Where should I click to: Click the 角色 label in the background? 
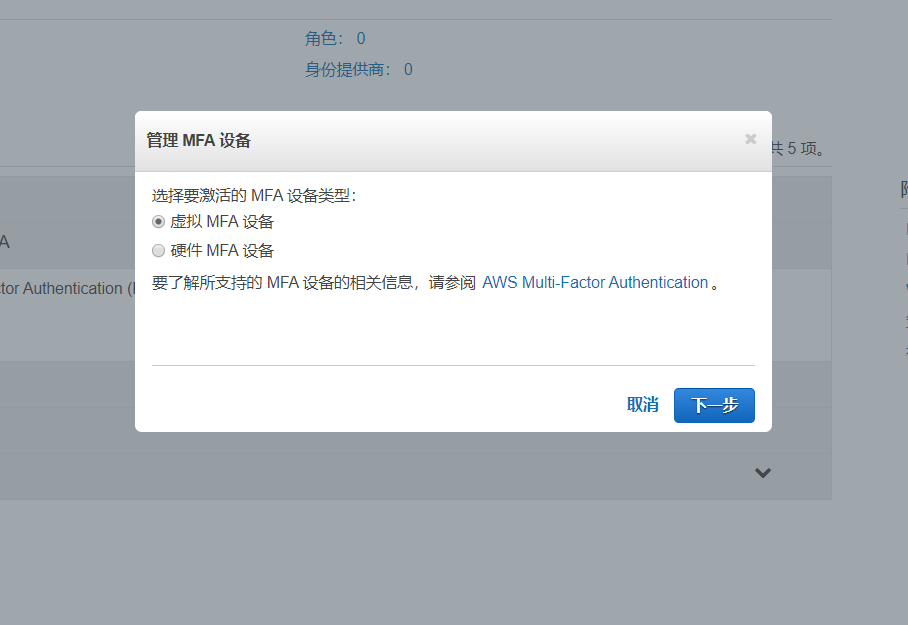click(324, 39)
